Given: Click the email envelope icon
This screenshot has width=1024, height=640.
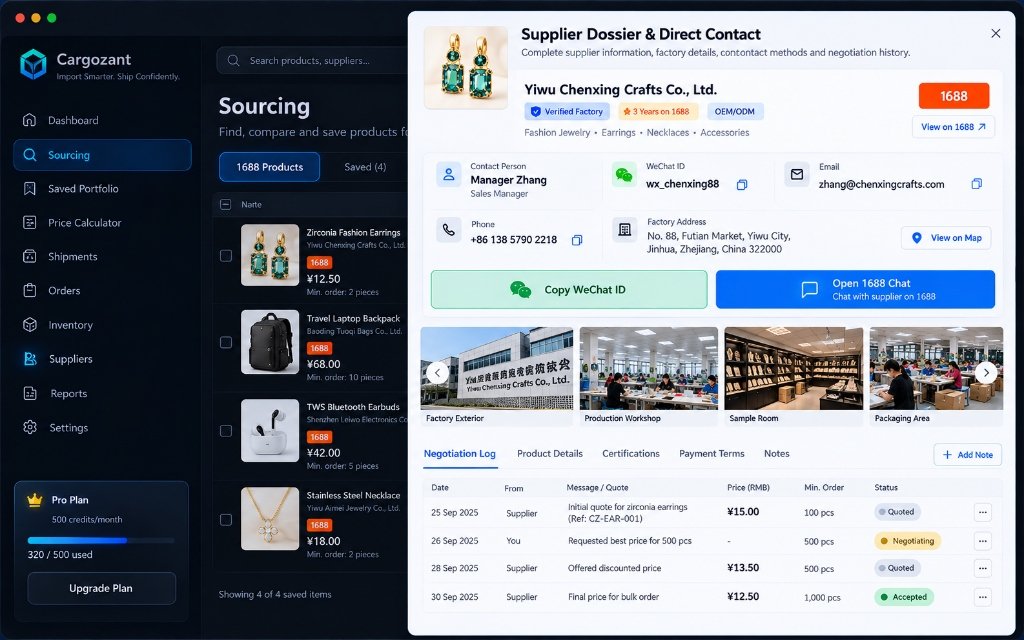Looking at the screenshot, I should 797,174.
